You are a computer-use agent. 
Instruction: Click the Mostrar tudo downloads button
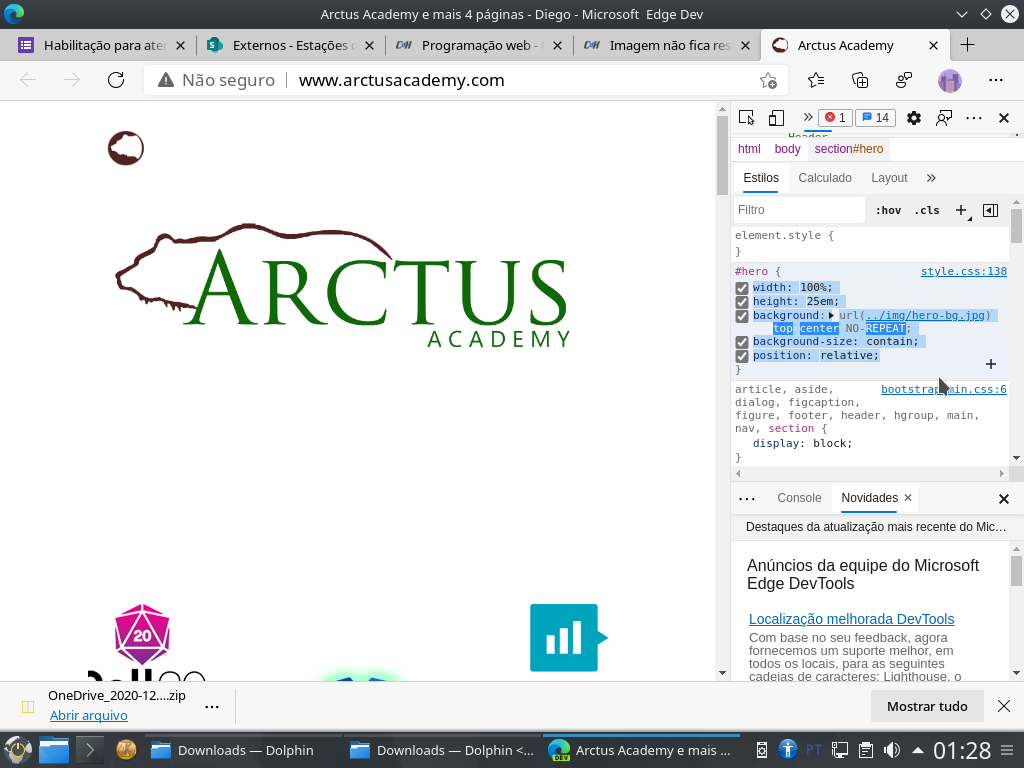927,706
